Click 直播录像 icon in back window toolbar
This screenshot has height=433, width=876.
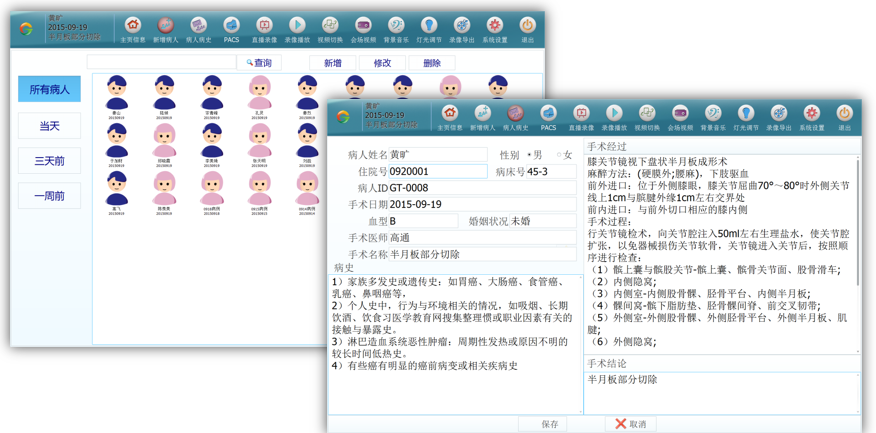[x=264, y=27]
